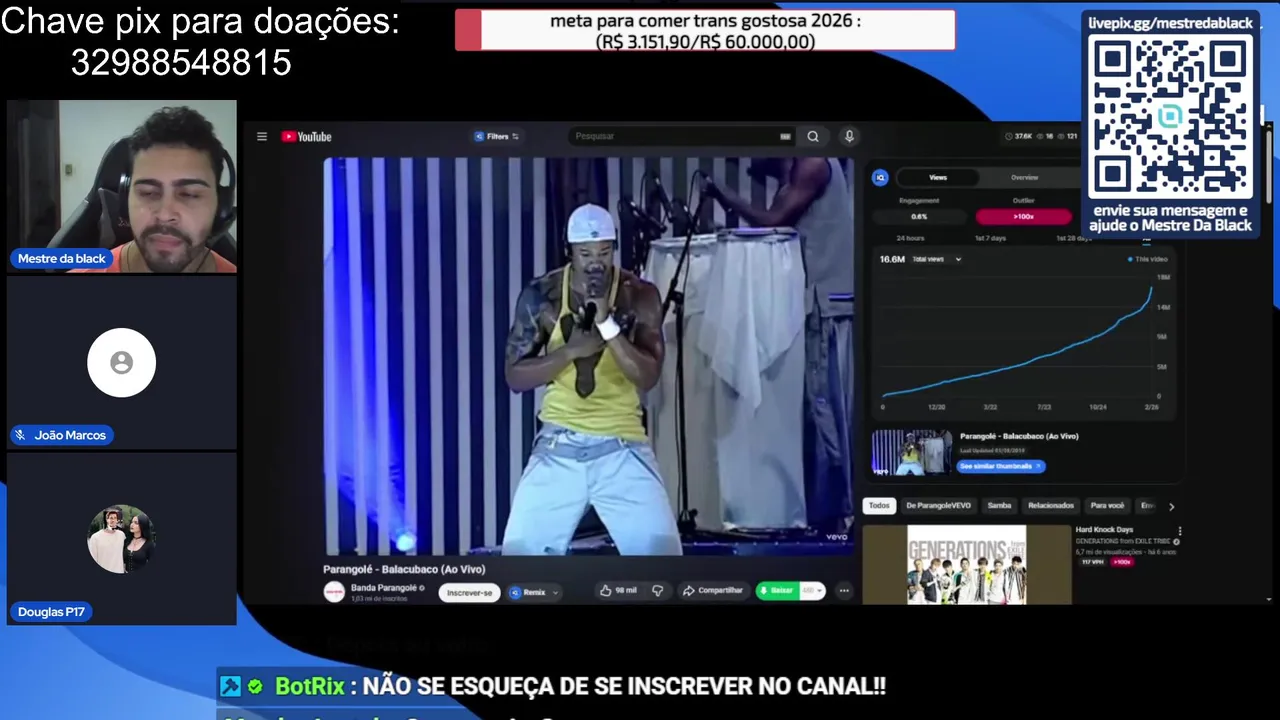Open the more actions ellipsis button
Viewport: 1280px width, 720px height.
pyautogui.click(x=844, y=591)
